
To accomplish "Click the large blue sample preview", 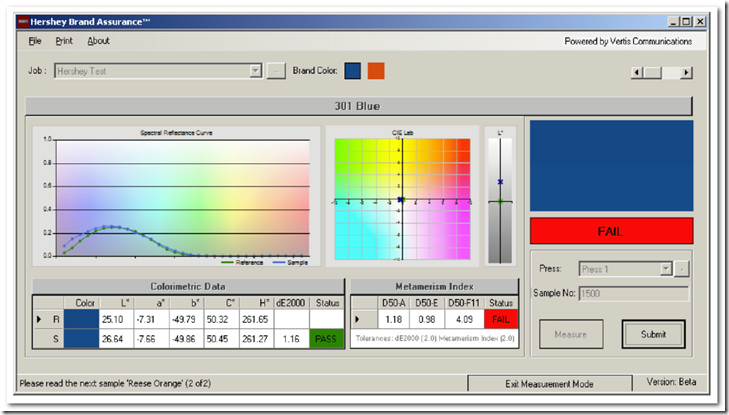I will point(611,166).
